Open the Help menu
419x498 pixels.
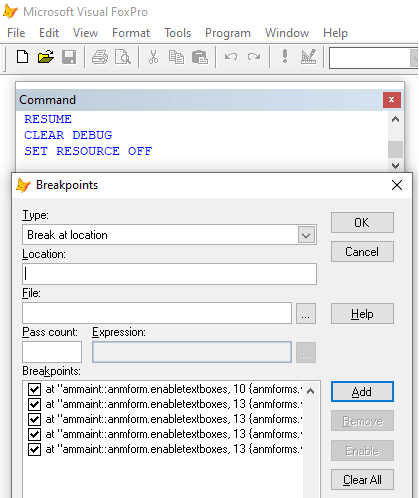click(335, 33)
